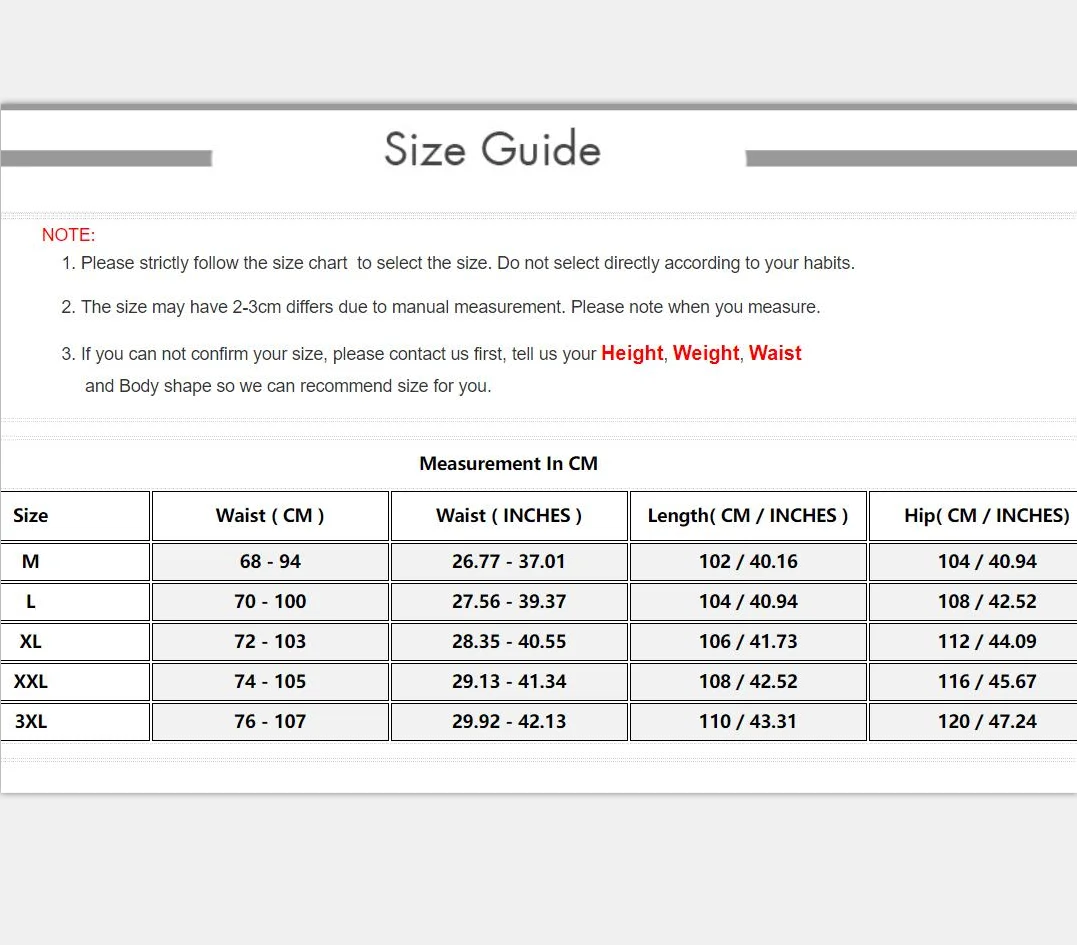The image size is (1077, 945).
Task: Click the "Length( CM / INCHES )" column header
Action: pyautogui.click(x=748, y=516)
